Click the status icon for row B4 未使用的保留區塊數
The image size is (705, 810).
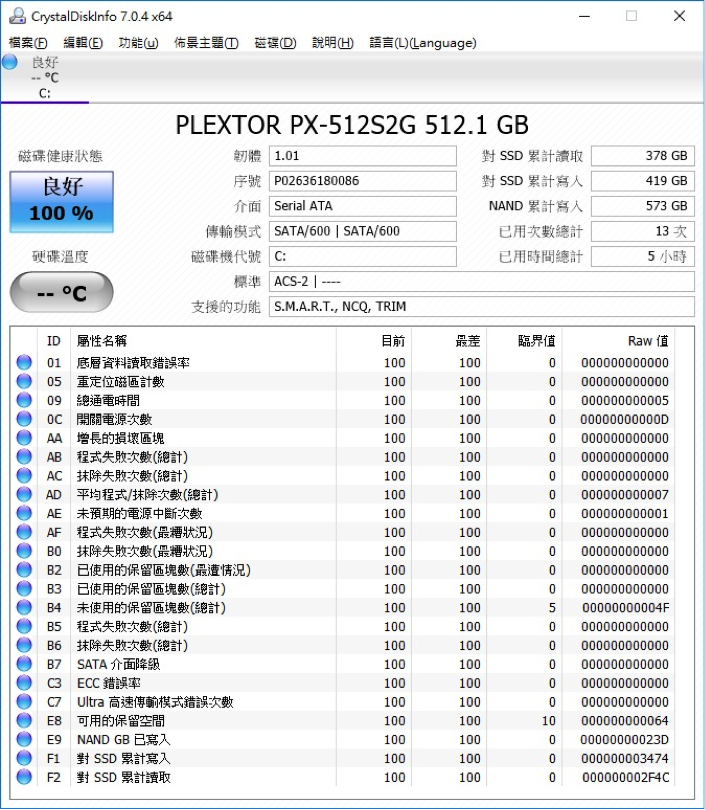[x=24, y=608]
